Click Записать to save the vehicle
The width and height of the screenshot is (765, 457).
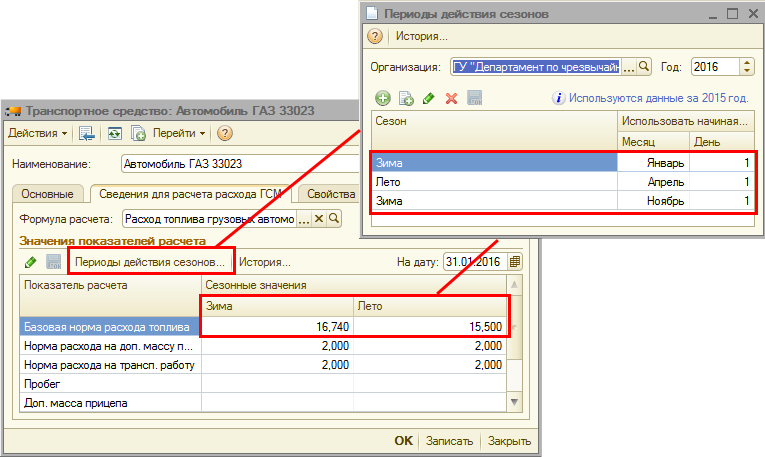449,441
